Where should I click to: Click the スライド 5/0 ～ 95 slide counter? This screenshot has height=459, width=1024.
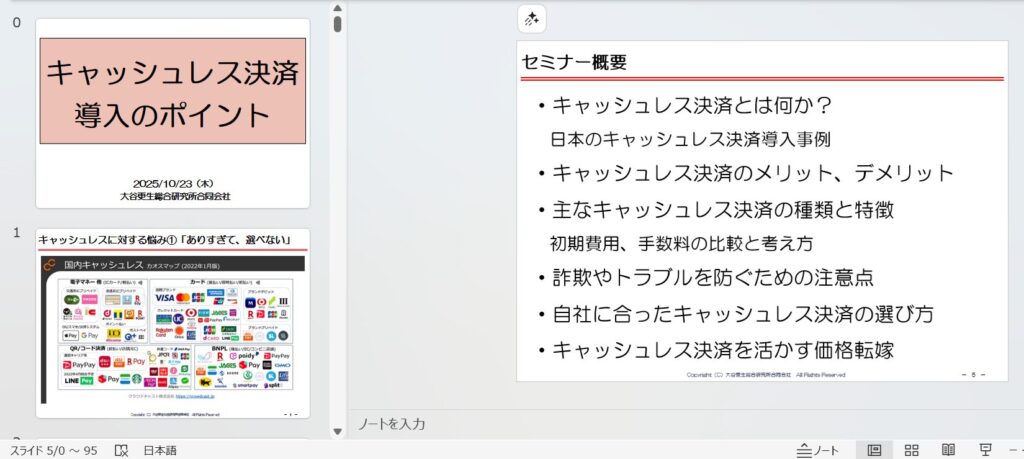point(53,450)
